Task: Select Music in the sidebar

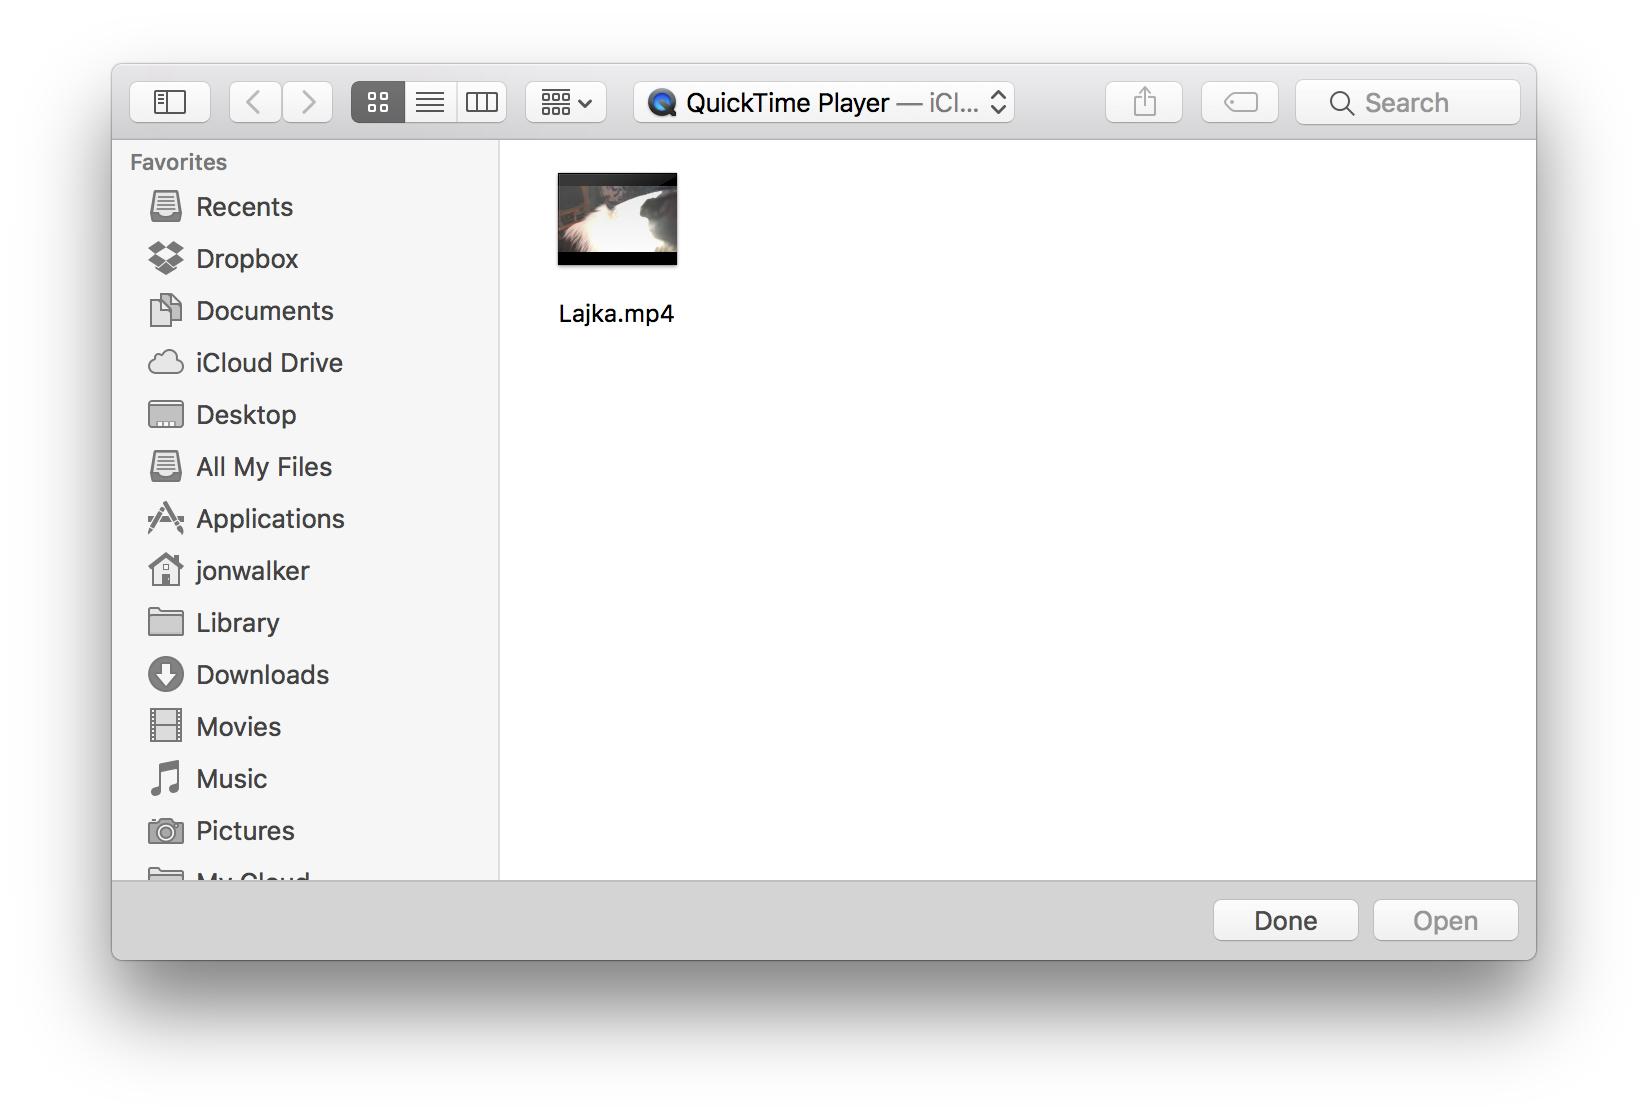Action: 305,779
